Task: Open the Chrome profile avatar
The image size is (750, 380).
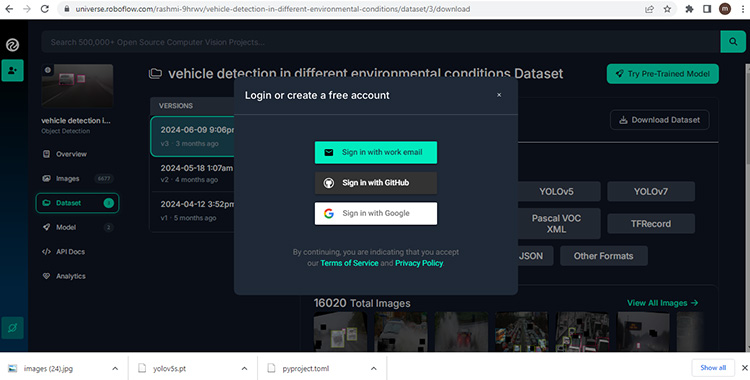Action: (725, 9)
